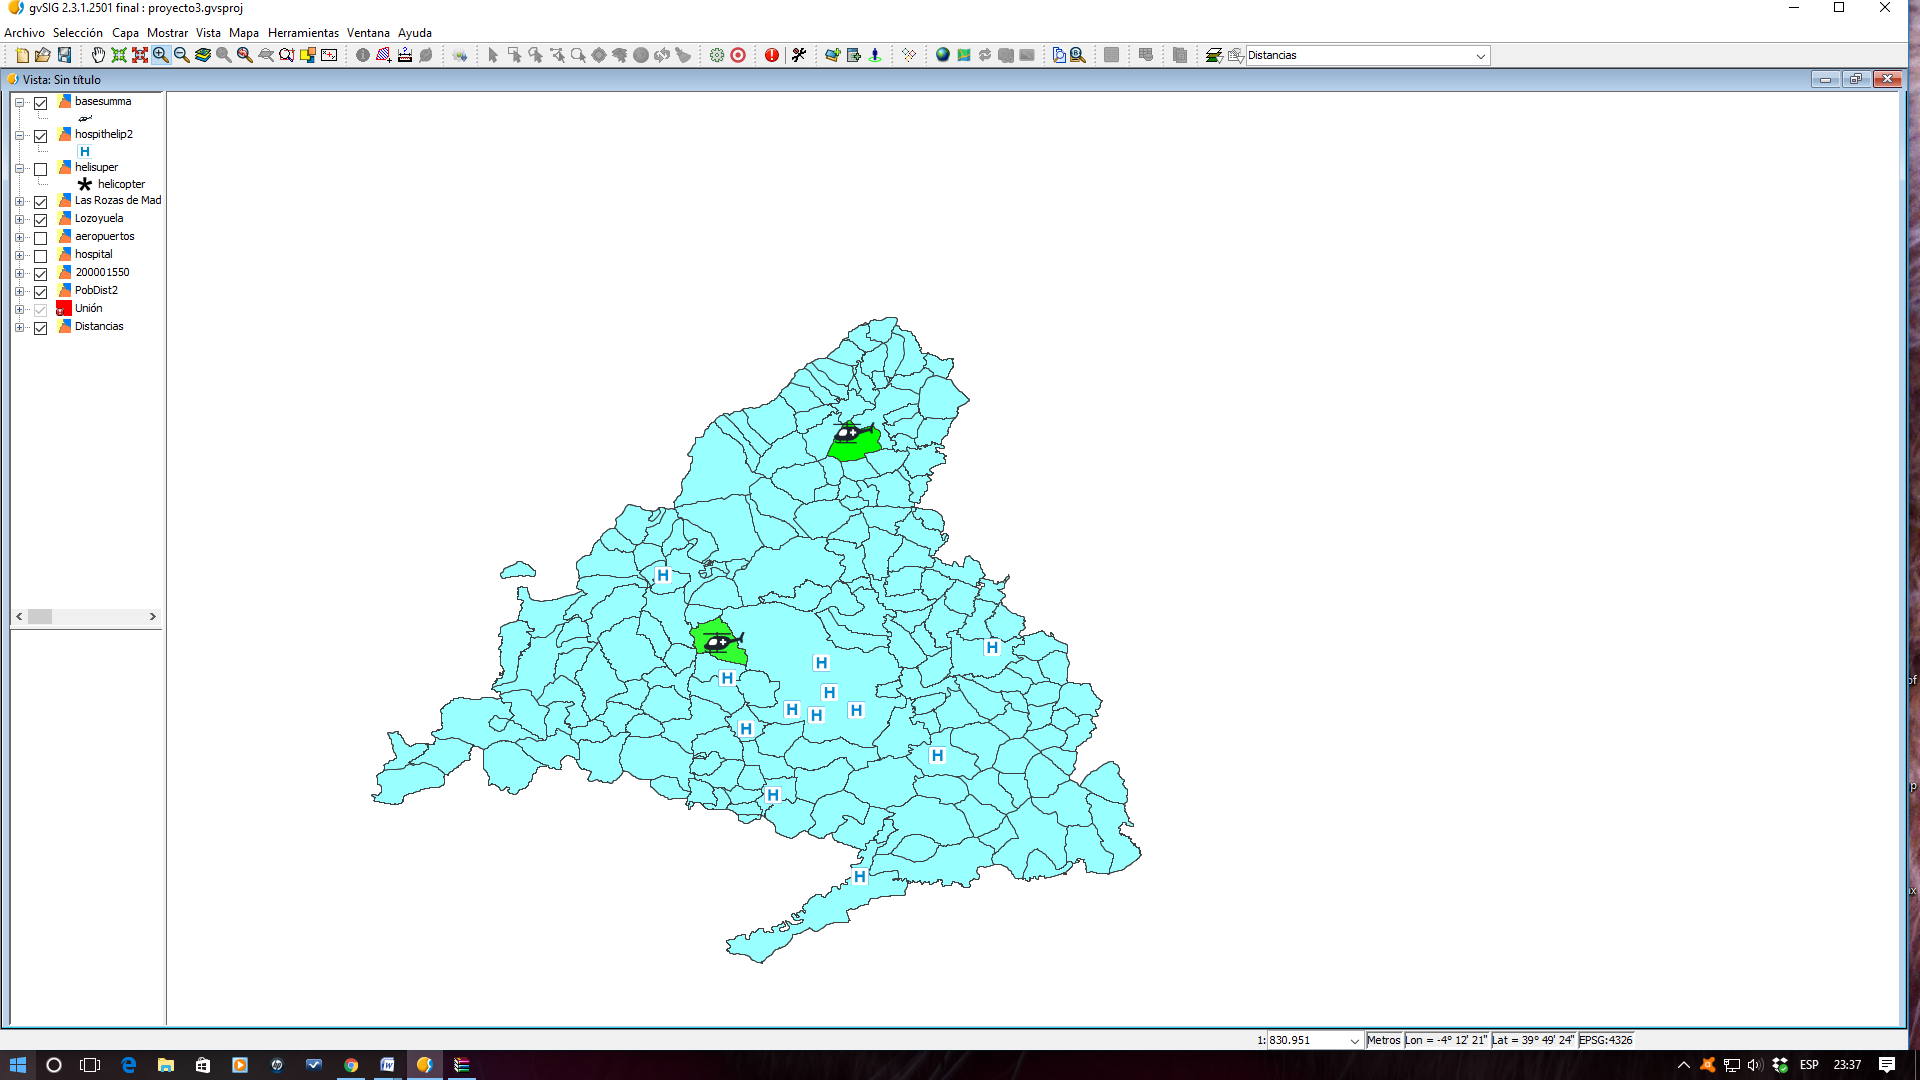Click the Zoom previous red-arrow magnifier icon
The image size is (1920, 1080).
(245, 55)
